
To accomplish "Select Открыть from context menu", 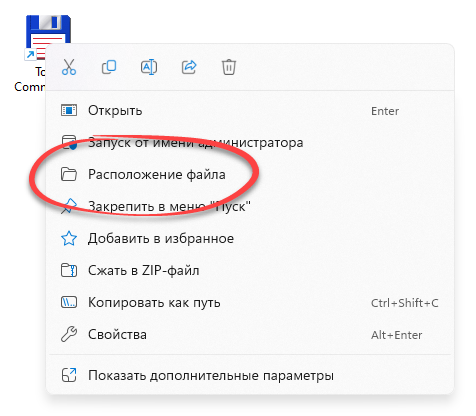I will (250, 111).
